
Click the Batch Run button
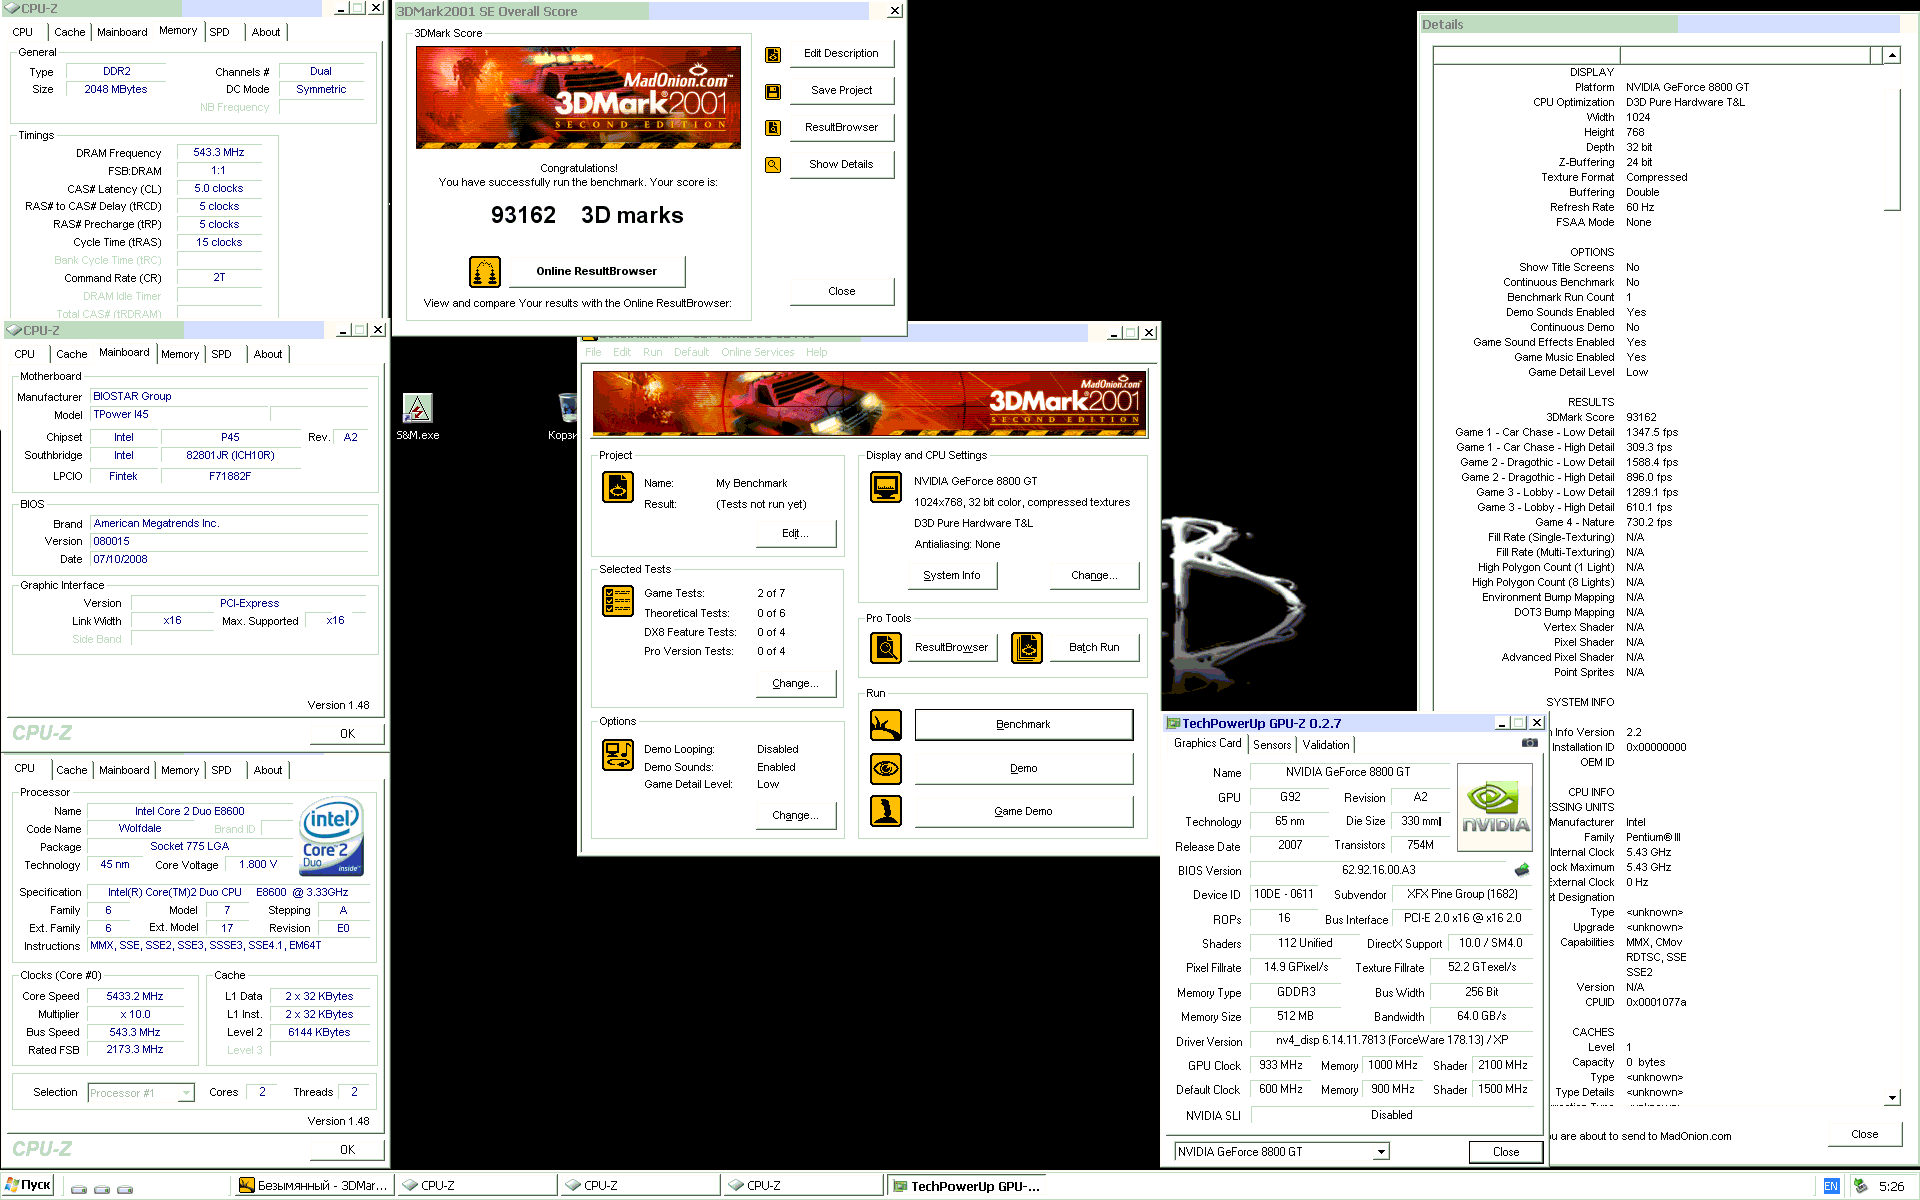pos(1094,647)
